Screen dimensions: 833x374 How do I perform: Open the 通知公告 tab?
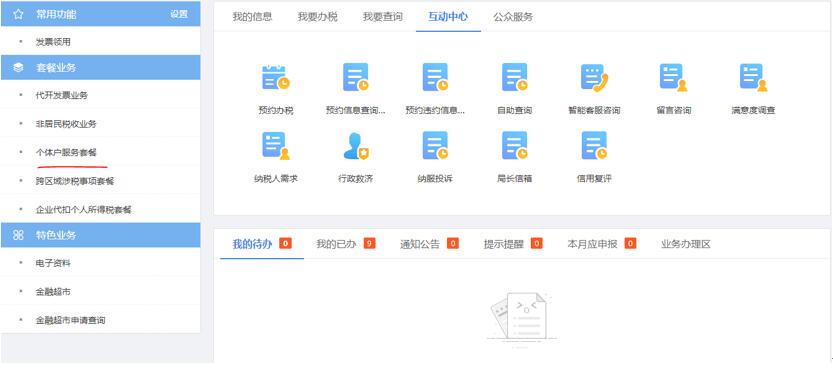click(420, 244)
